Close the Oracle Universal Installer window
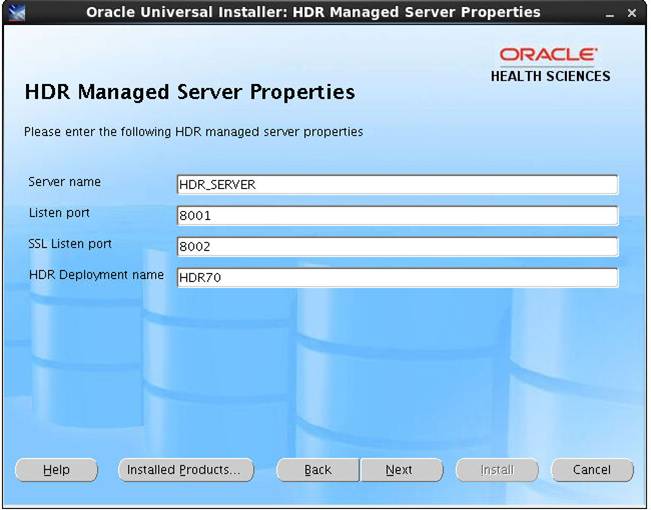This screenshot has width=651, height=510. pos(632,13)
